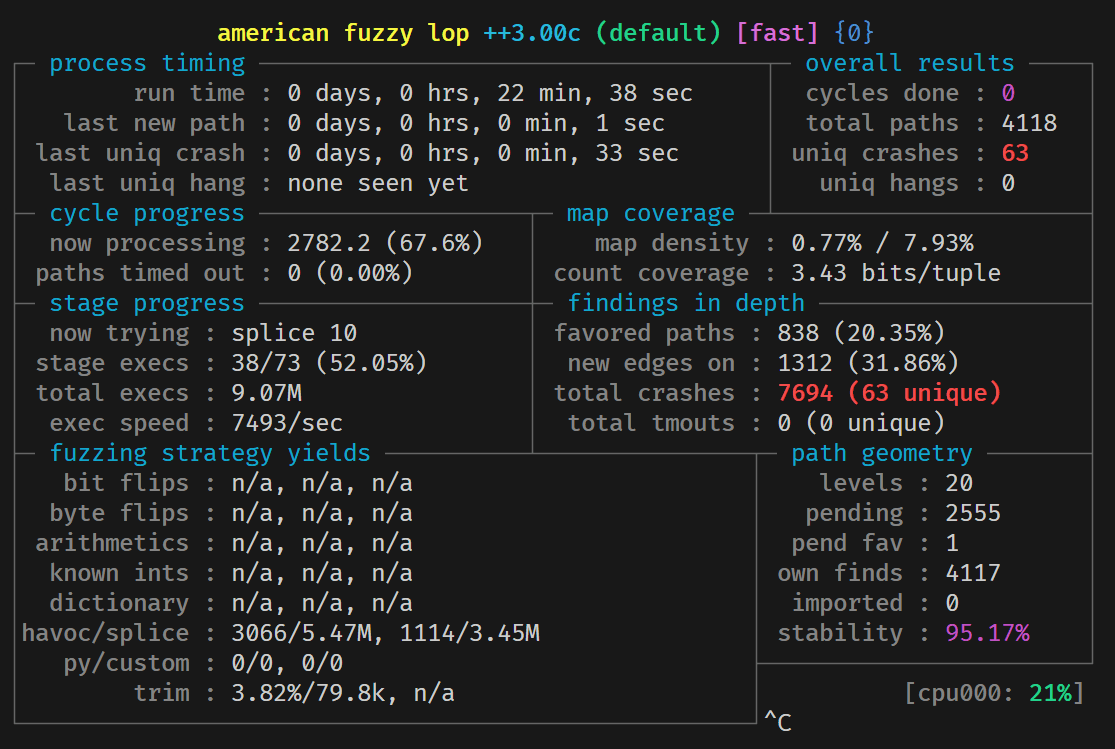This screenshot has height=749, width=1115.
Task: Select the 'splice 10' stage value
Action: [294, 333]
